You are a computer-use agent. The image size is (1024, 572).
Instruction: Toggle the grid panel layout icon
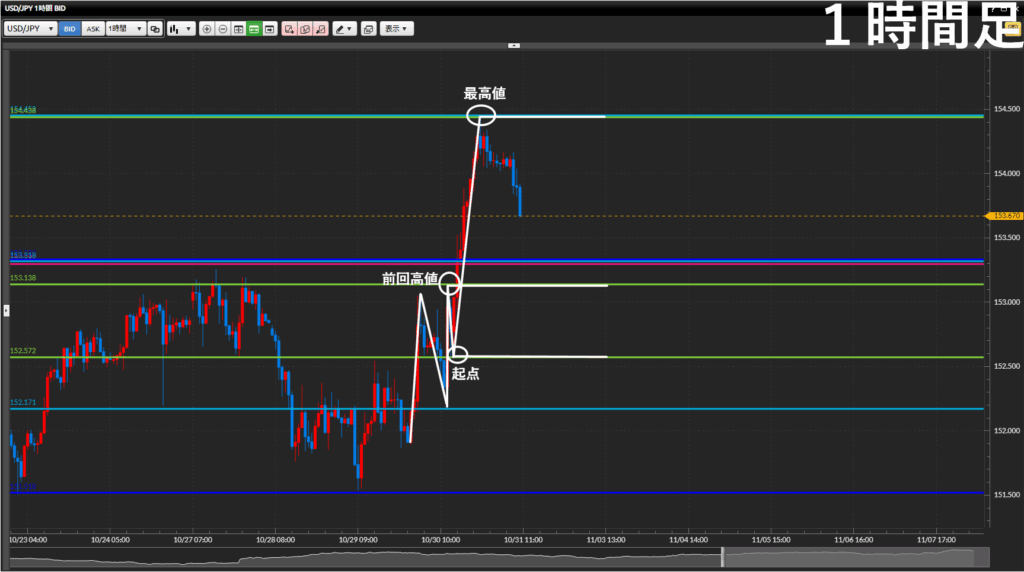tap(238, 29)
